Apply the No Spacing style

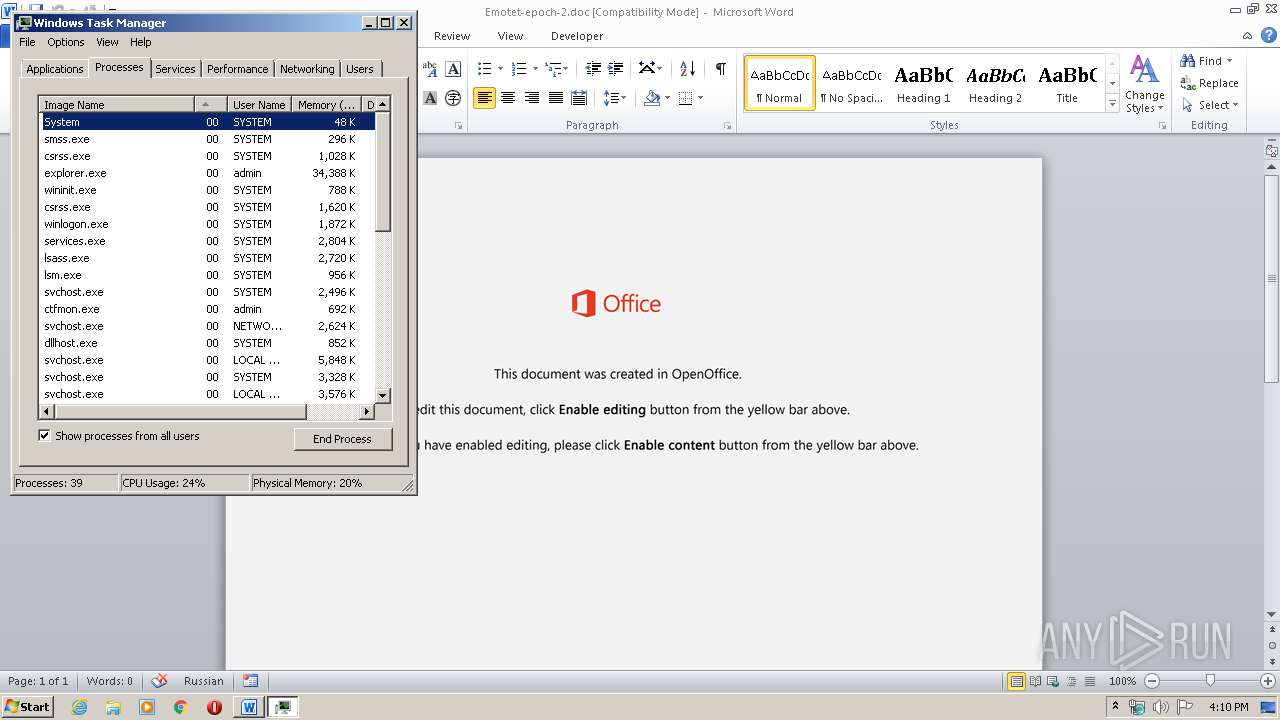852,84
